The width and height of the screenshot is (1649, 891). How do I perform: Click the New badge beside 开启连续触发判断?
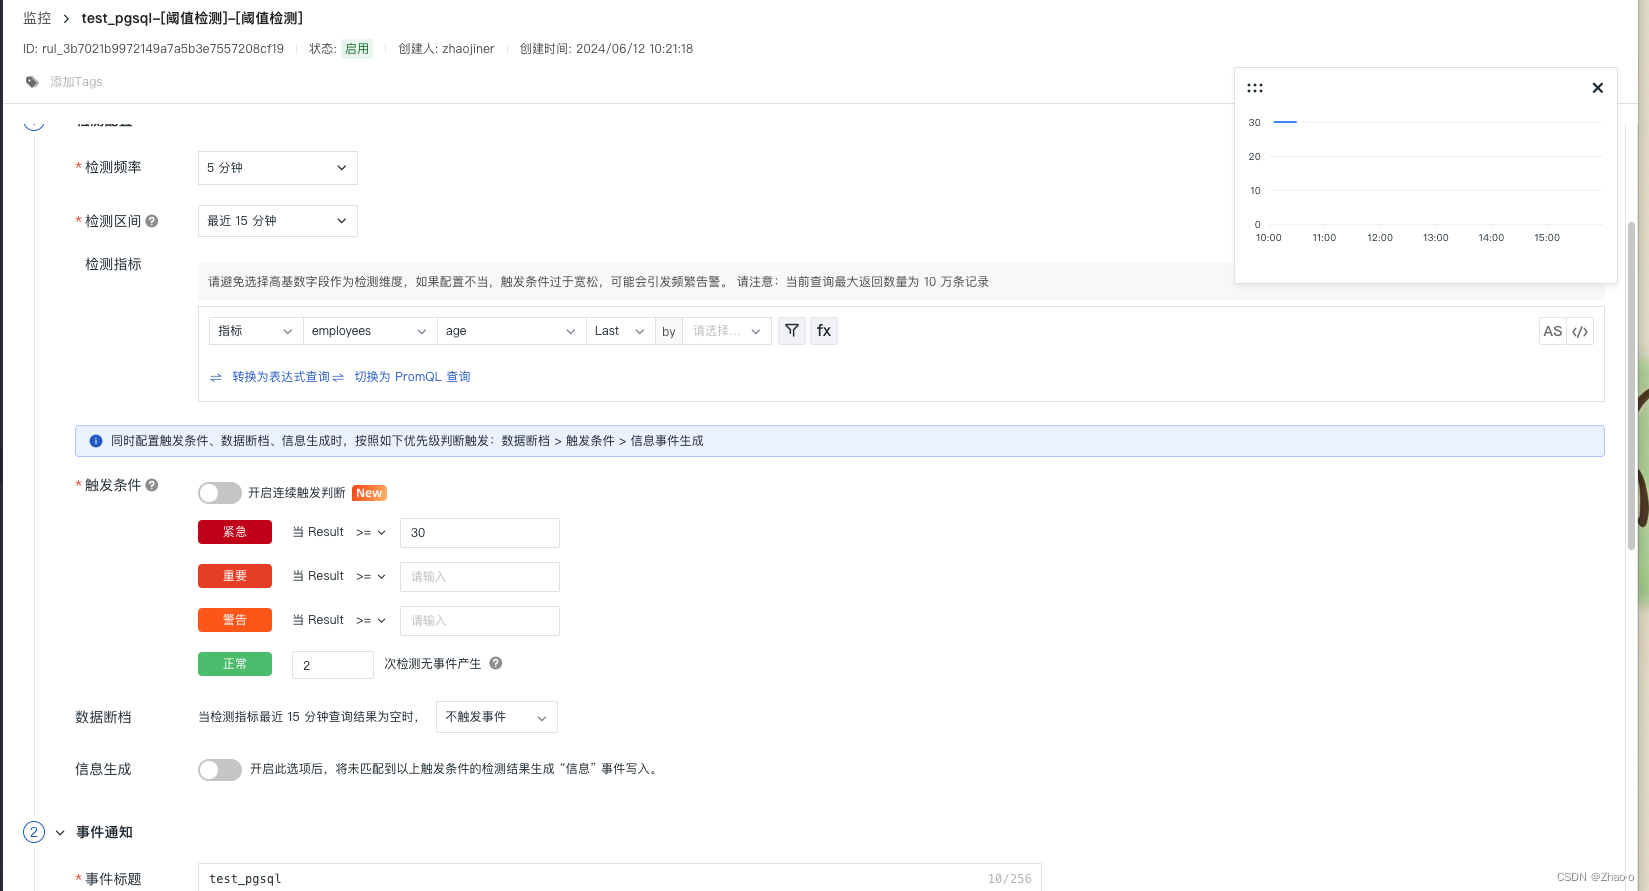369,493
